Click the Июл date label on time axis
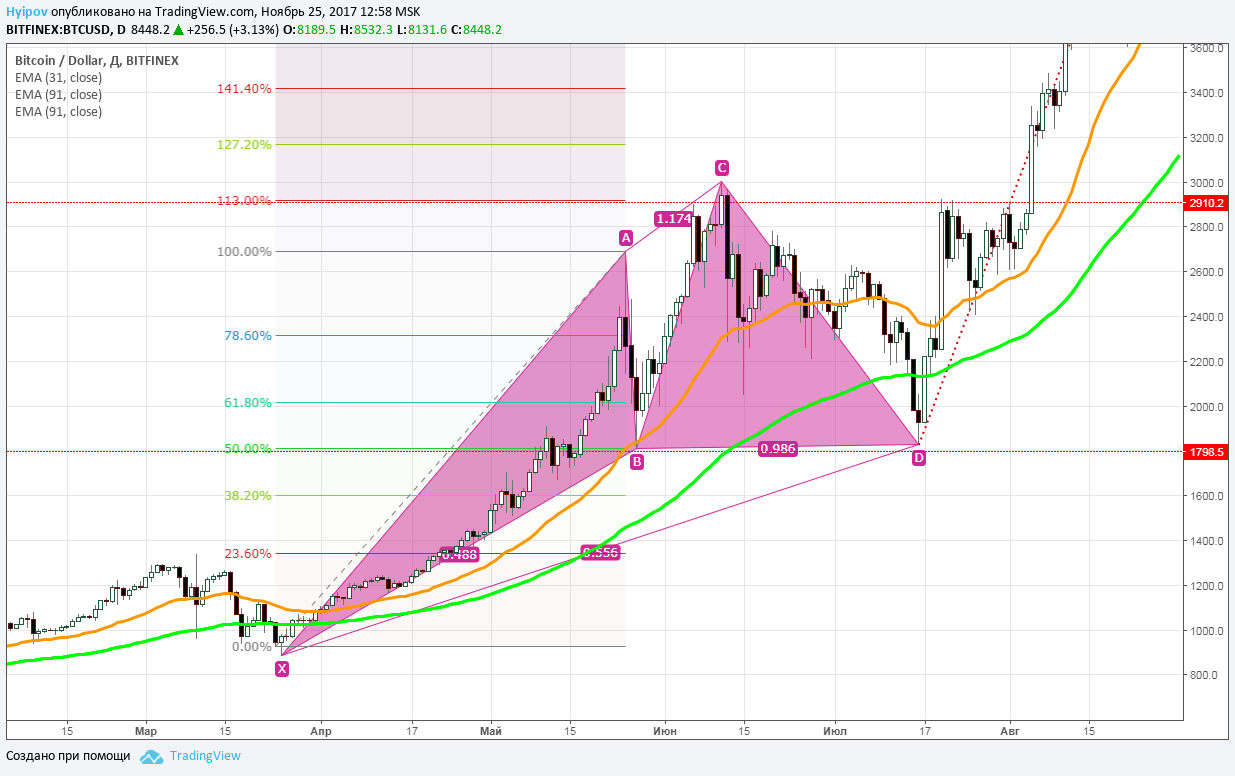 coord(834,731)
